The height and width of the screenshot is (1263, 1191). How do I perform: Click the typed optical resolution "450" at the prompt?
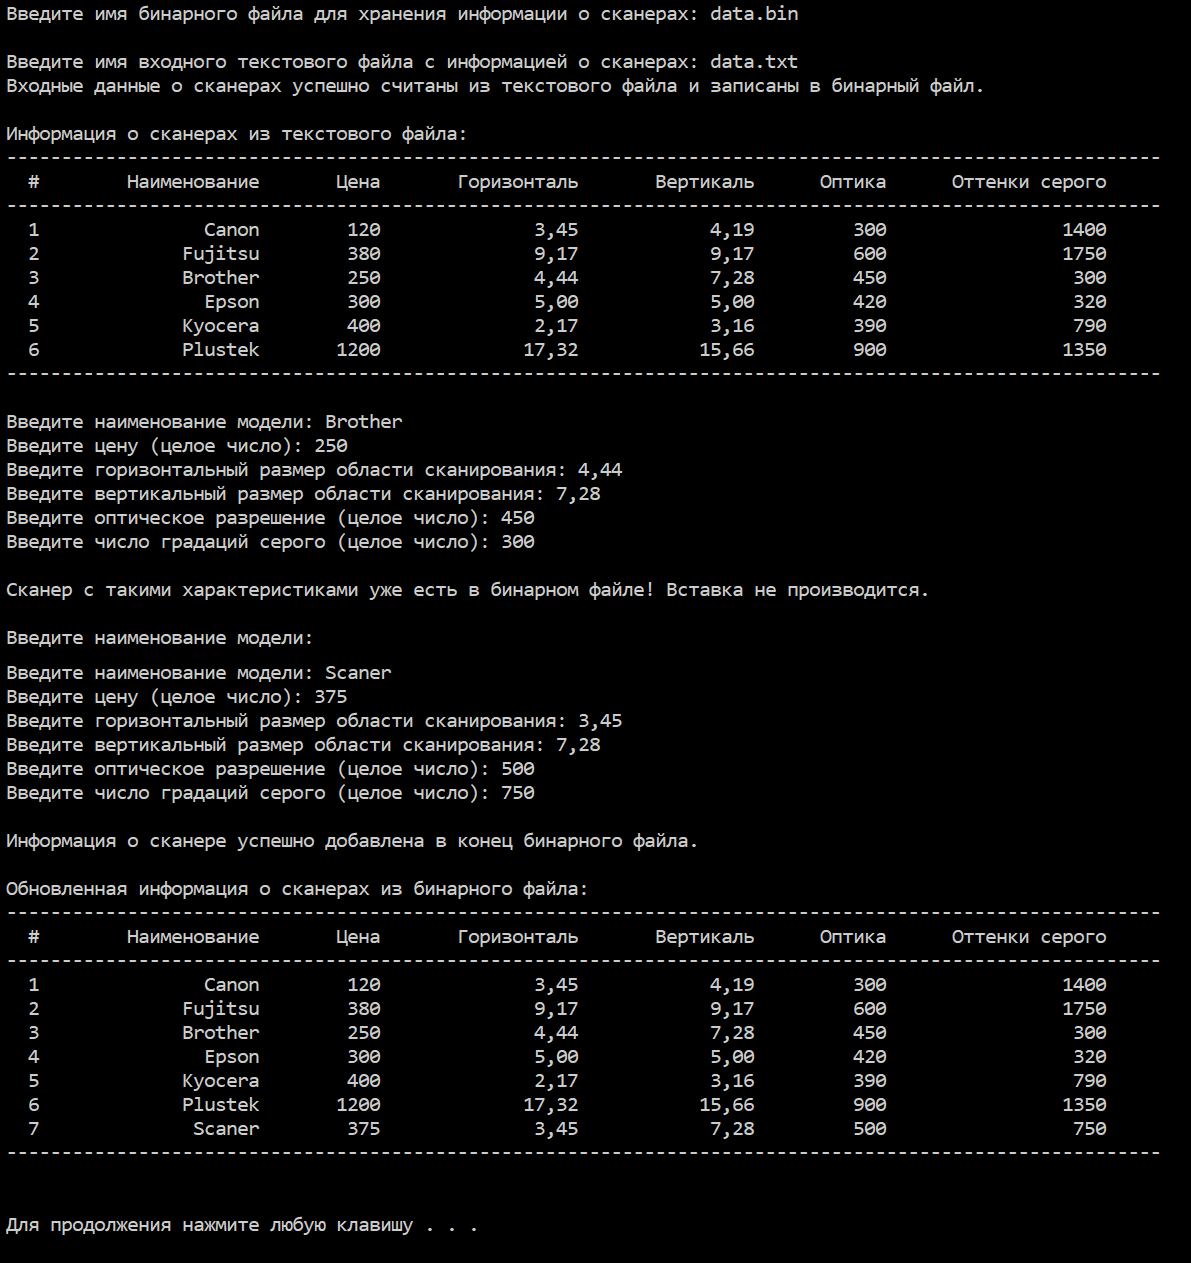coord(518,518)
